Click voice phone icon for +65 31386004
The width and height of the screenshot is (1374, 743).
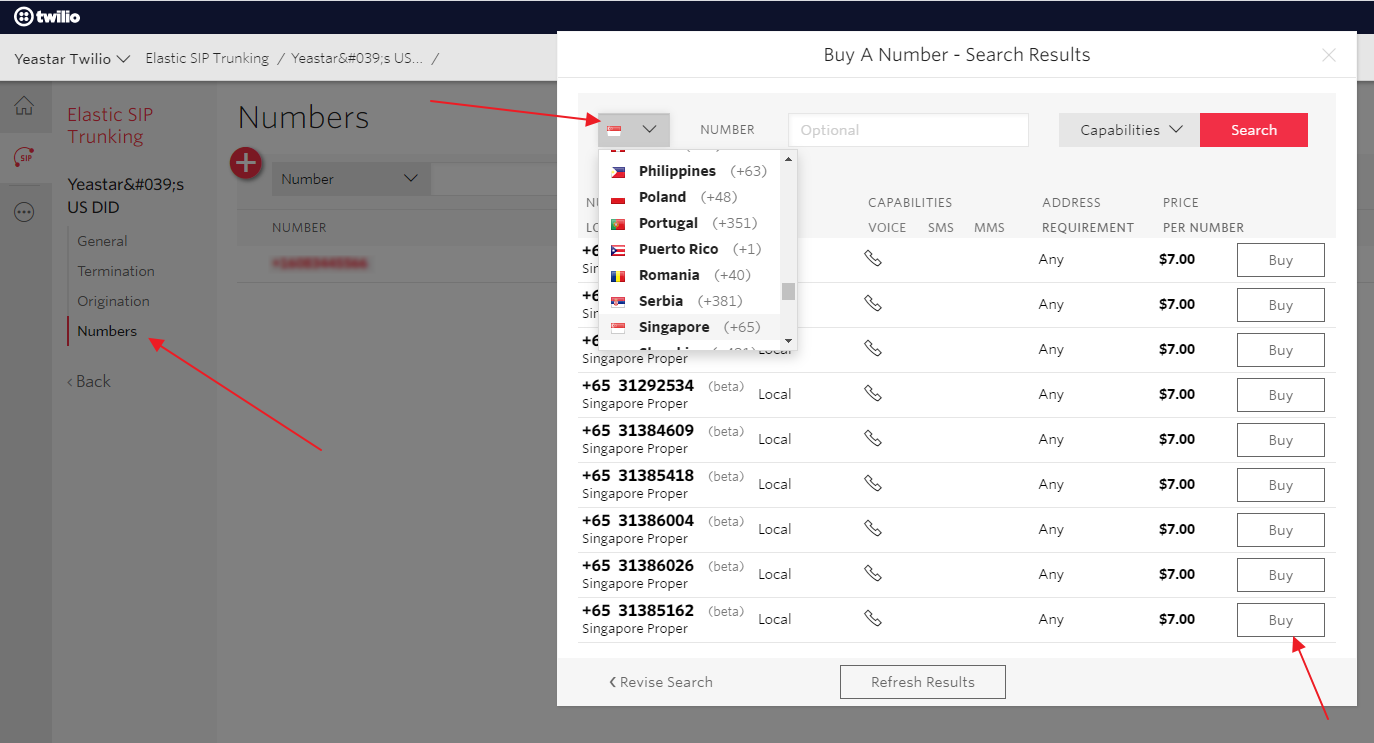tap(873, 529)
